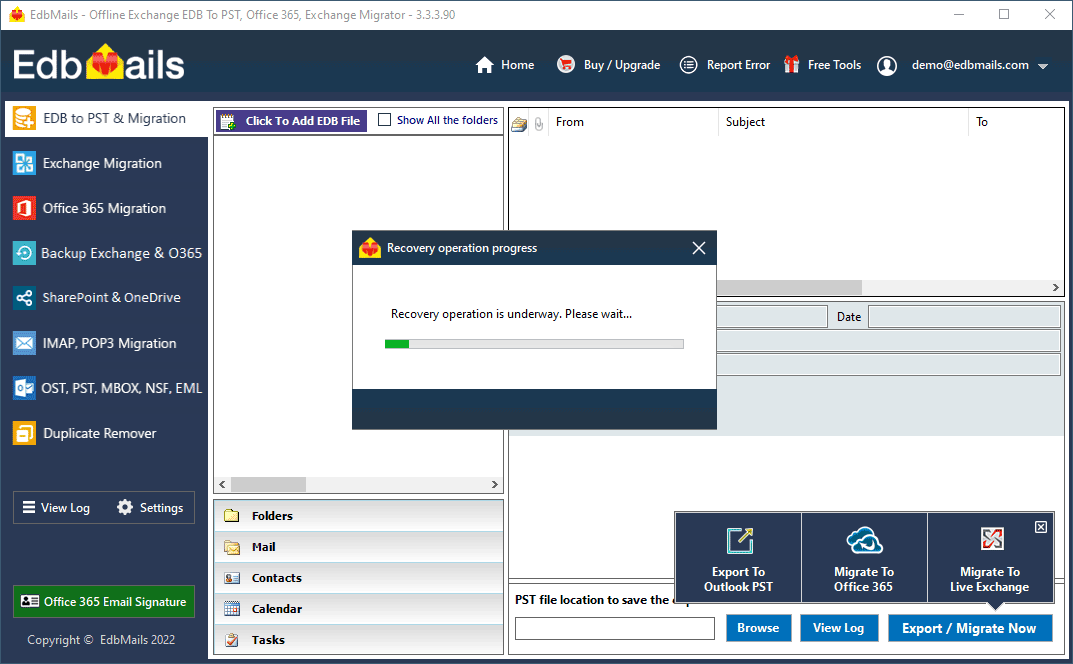Open Report Error list icon
The height and width of the screenshot is (664, 1073).
click(x=688, y=65)
